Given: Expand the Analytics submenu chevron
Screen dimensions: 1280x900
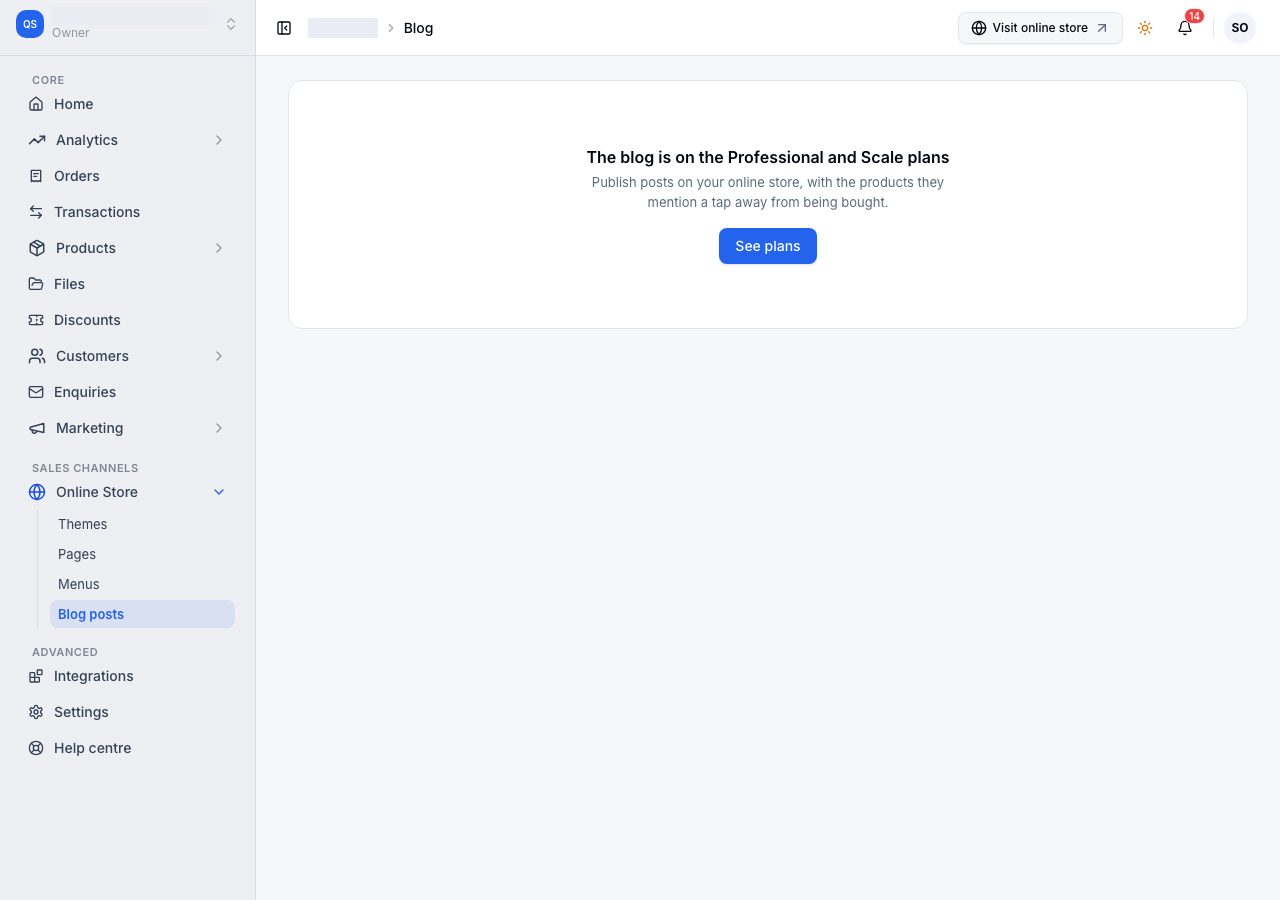Looking at the screenshot, I should pos(219,140).
